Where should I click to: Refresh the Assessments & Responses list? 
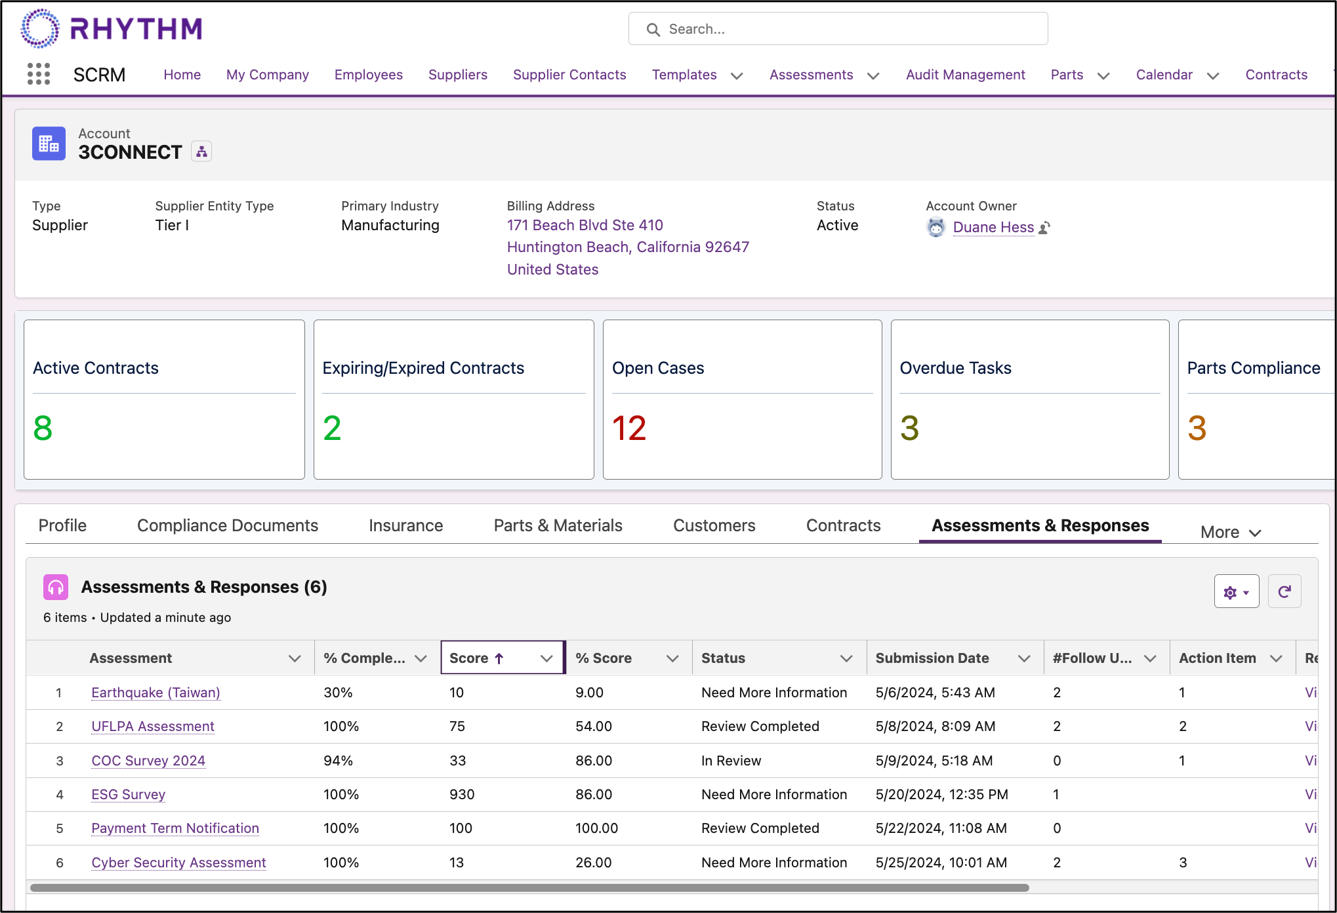pos(1285,591)
